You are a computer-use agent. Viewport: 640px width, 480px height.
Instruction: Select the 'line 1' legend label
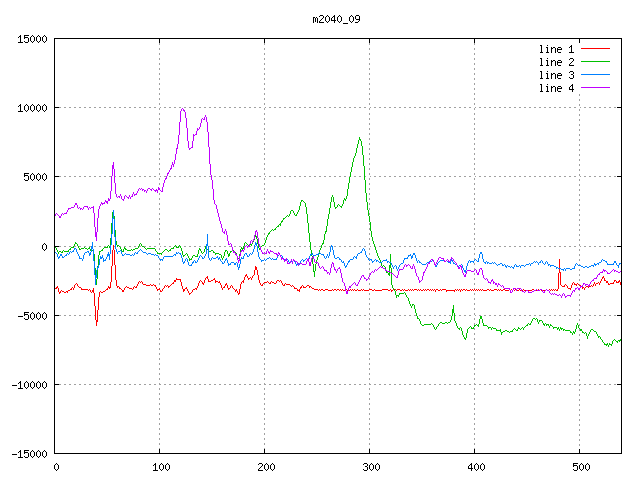pos(556,49)
